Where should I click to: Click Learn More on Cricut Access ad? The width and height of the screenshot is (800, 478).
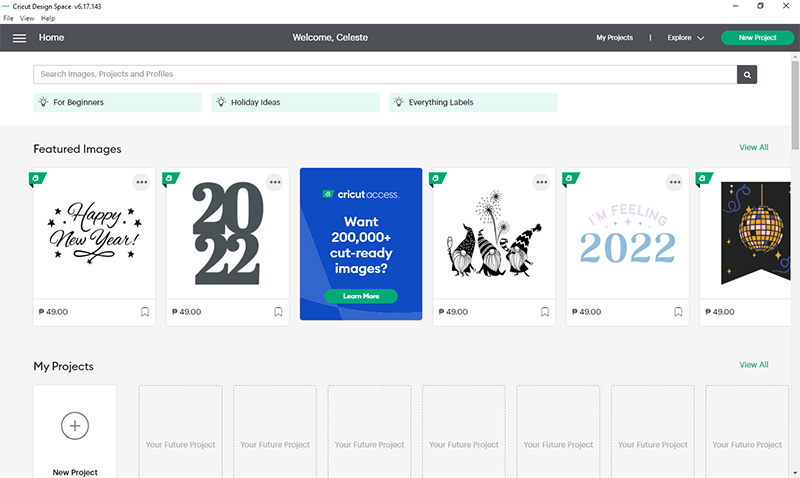(x=361, y=296)
